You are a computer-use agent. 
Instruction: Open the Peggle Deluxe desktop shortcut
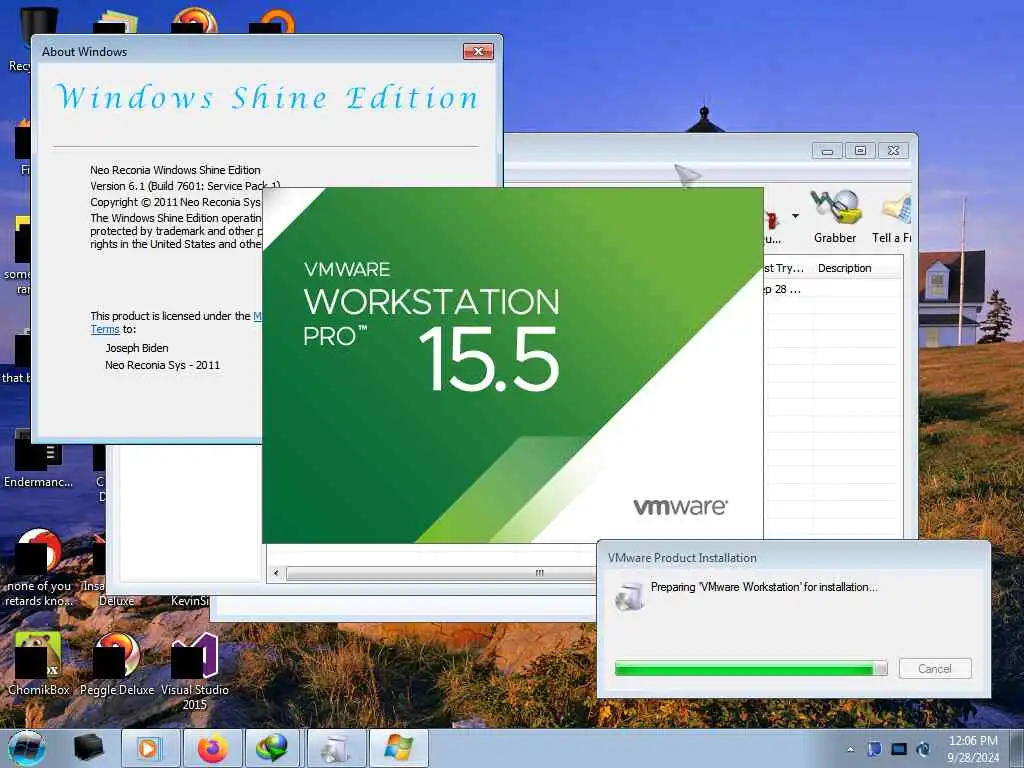pyautogui.click(x=117, y=662)
